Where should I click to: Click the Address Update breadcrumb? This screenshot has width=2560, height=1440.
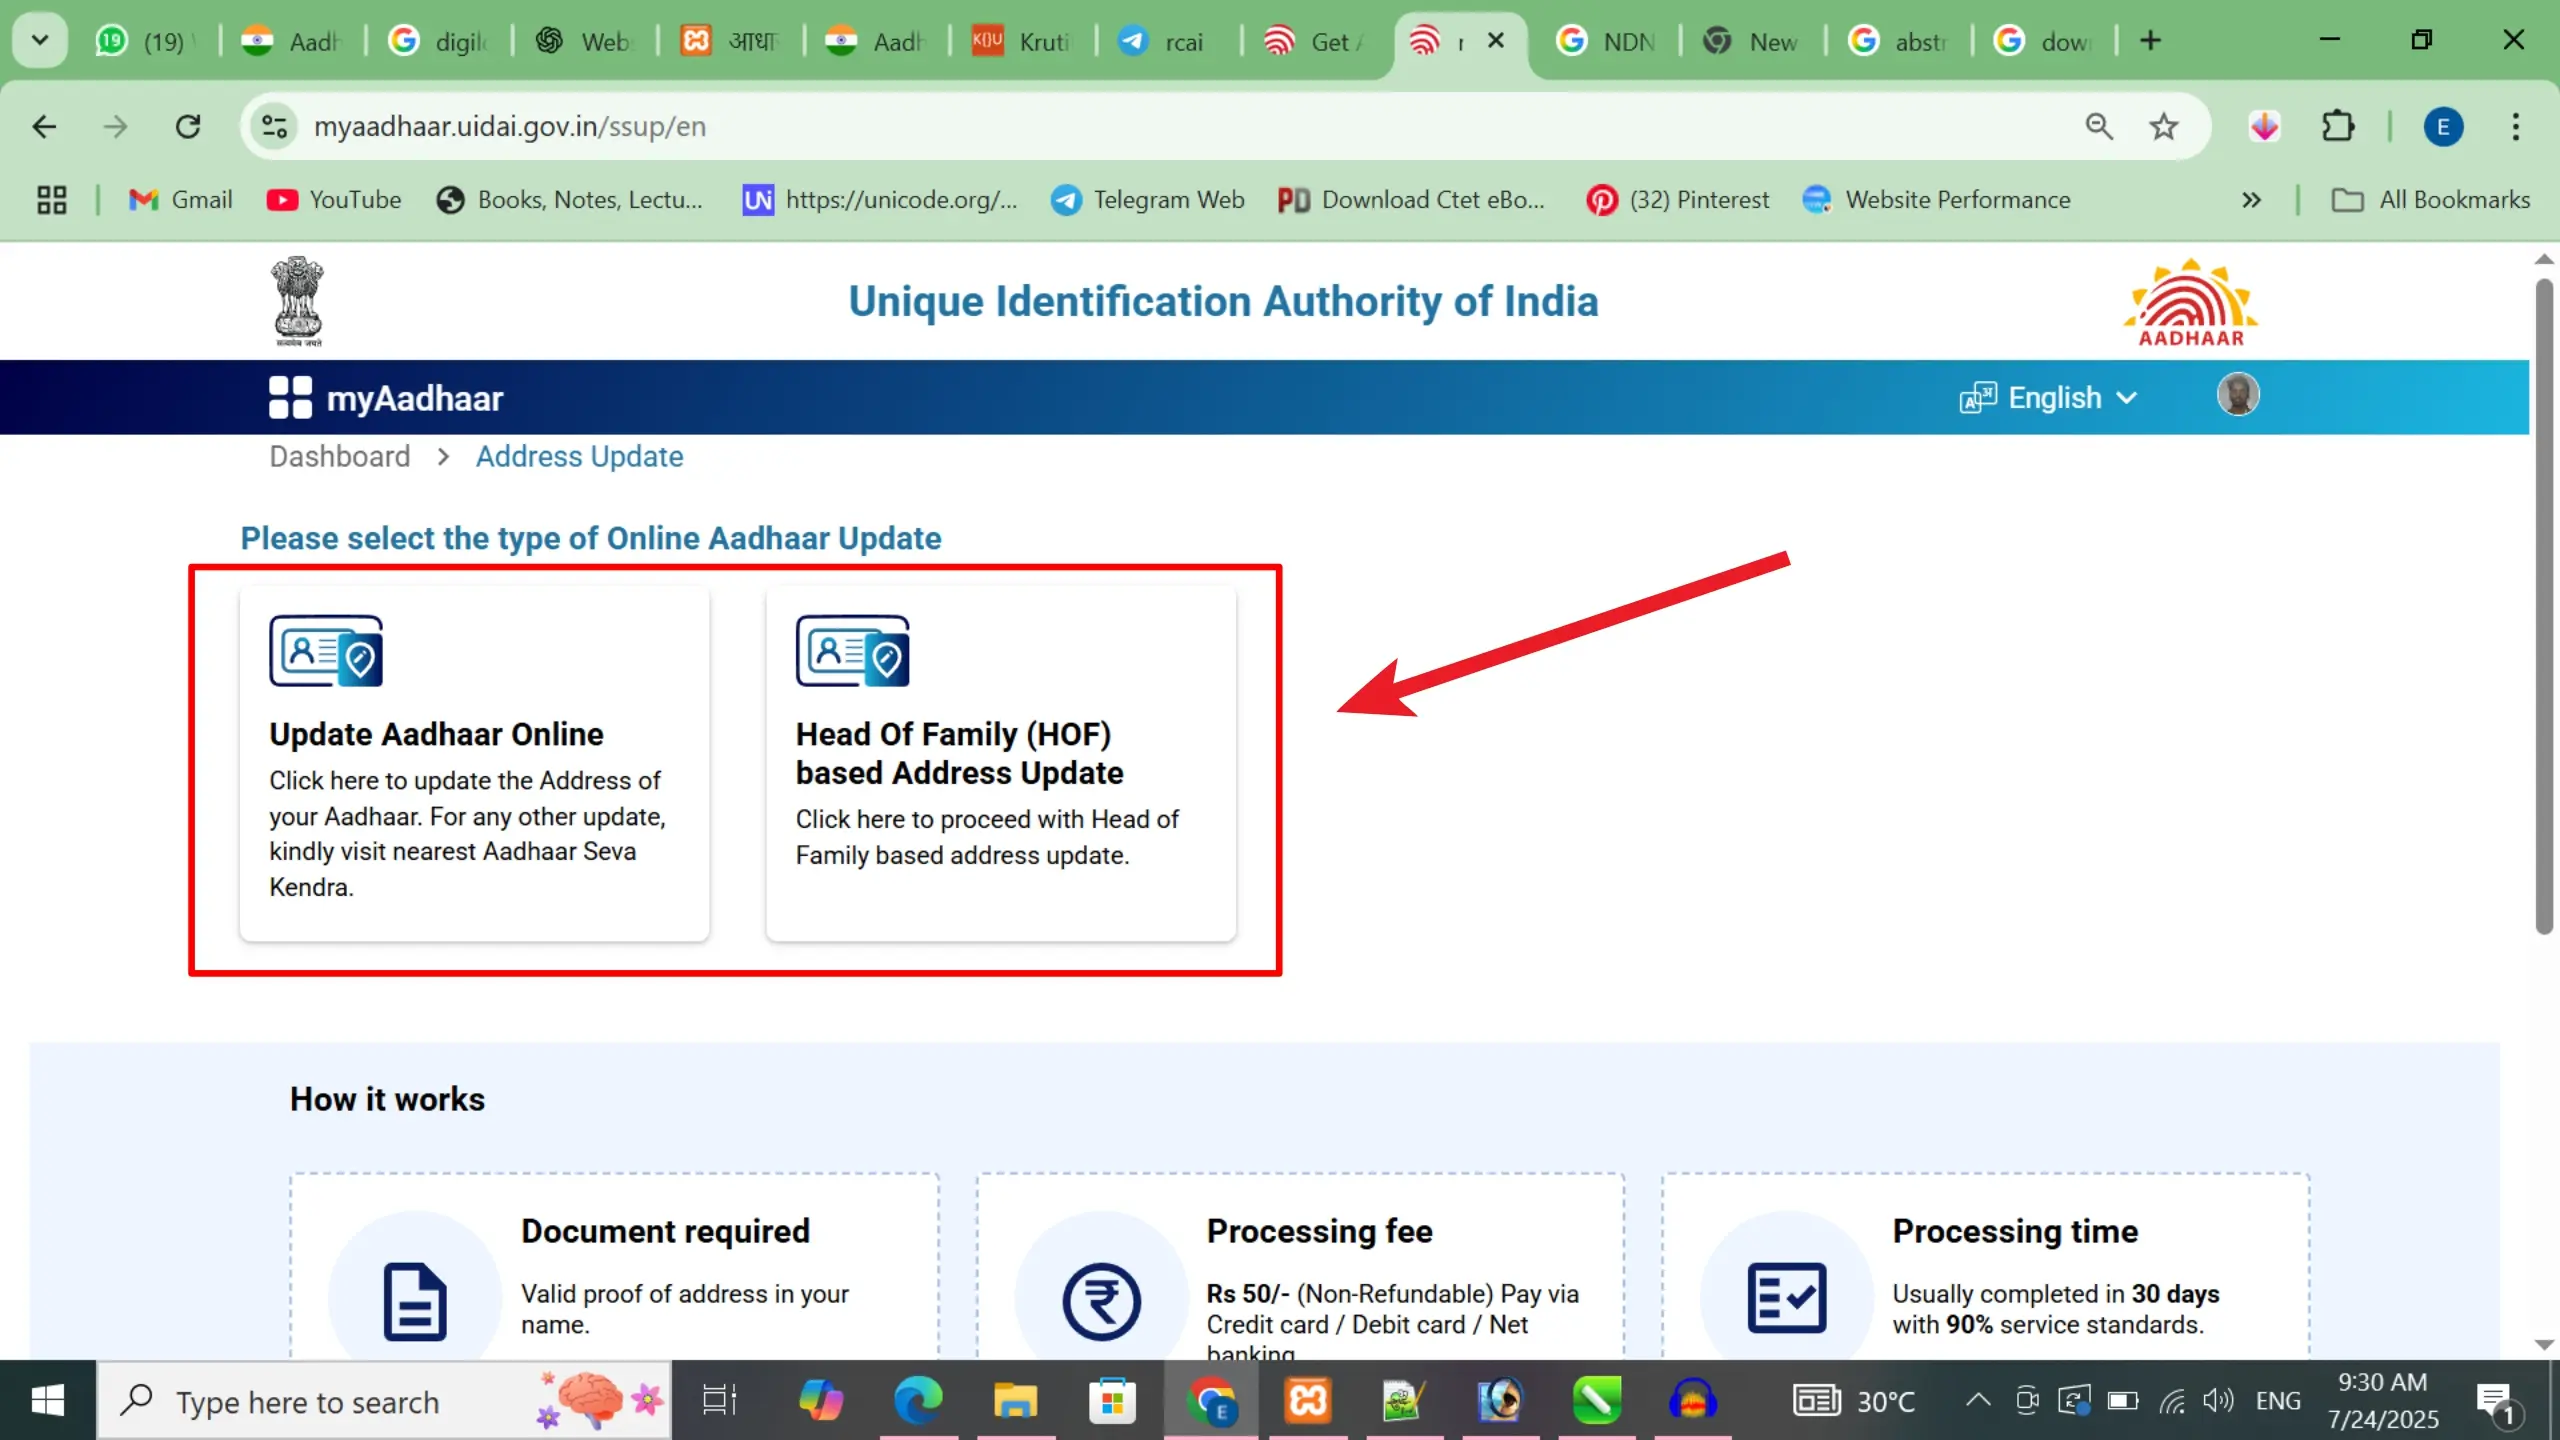pos(579,457)
